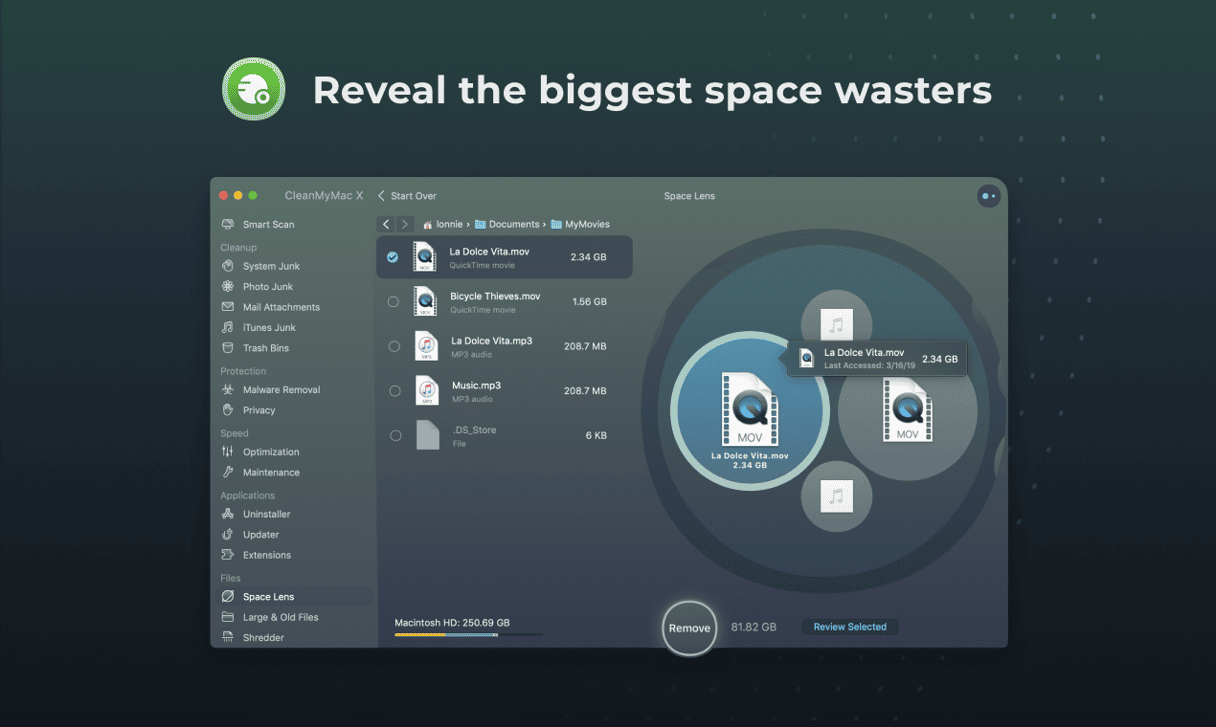Open the Uninstaller module icon
1216x727 pixels.
(x=228, y=514)
